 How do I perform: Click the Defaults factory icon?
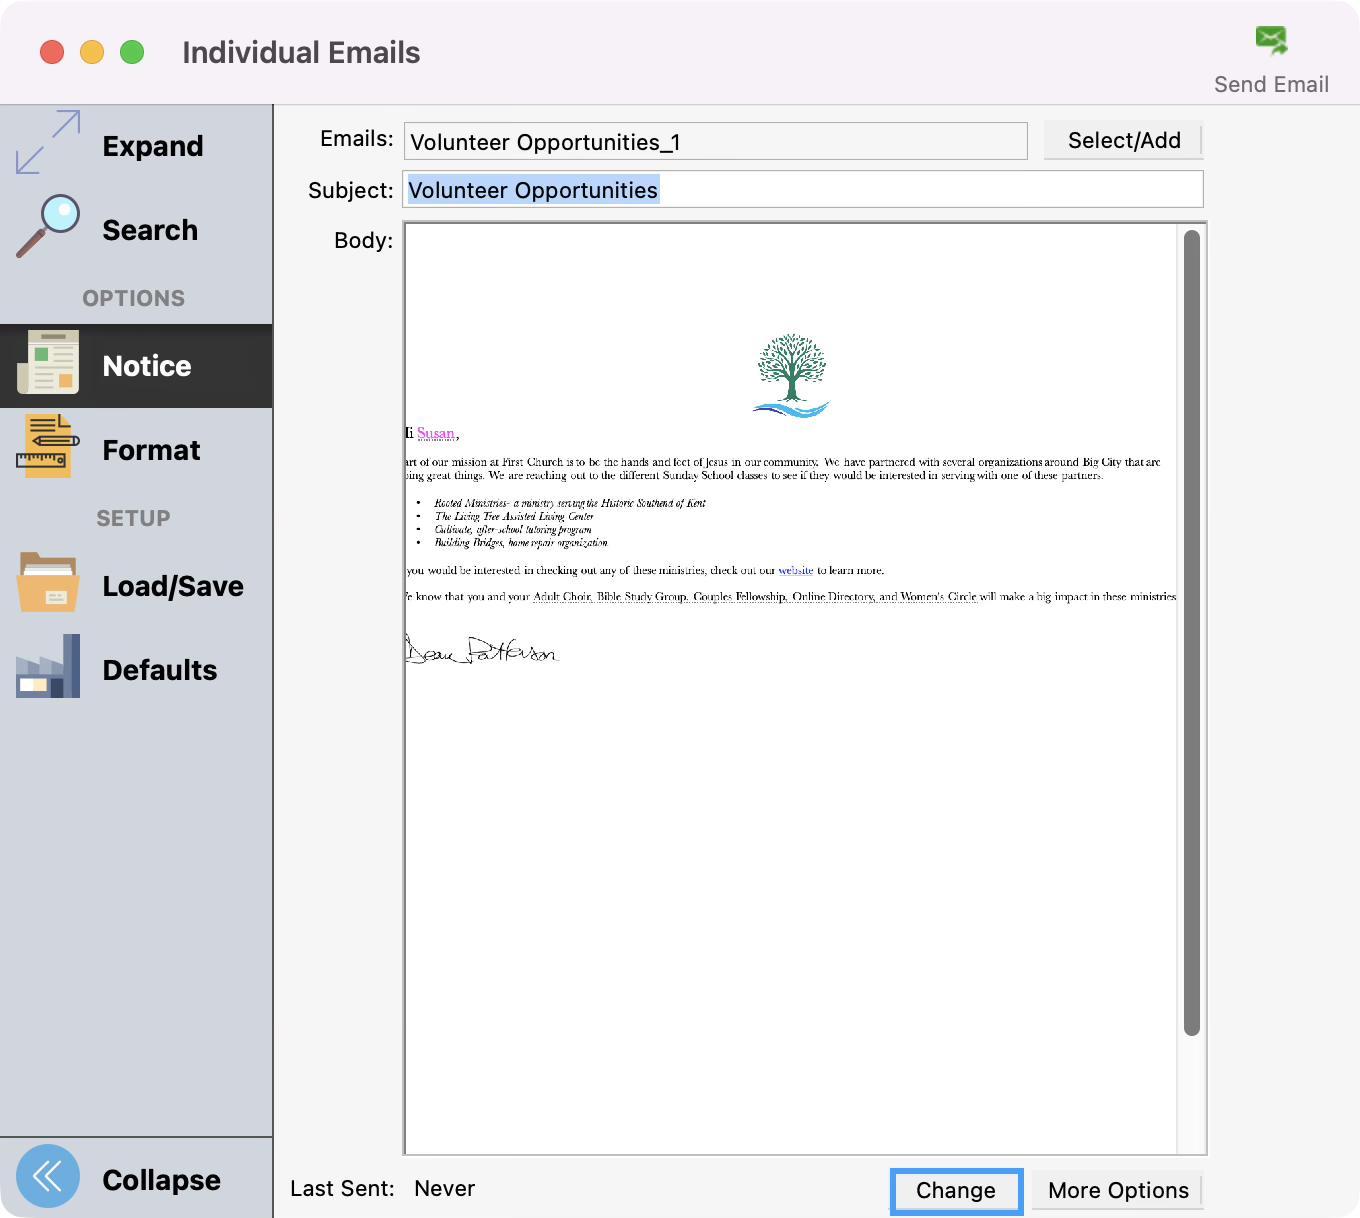48,666
